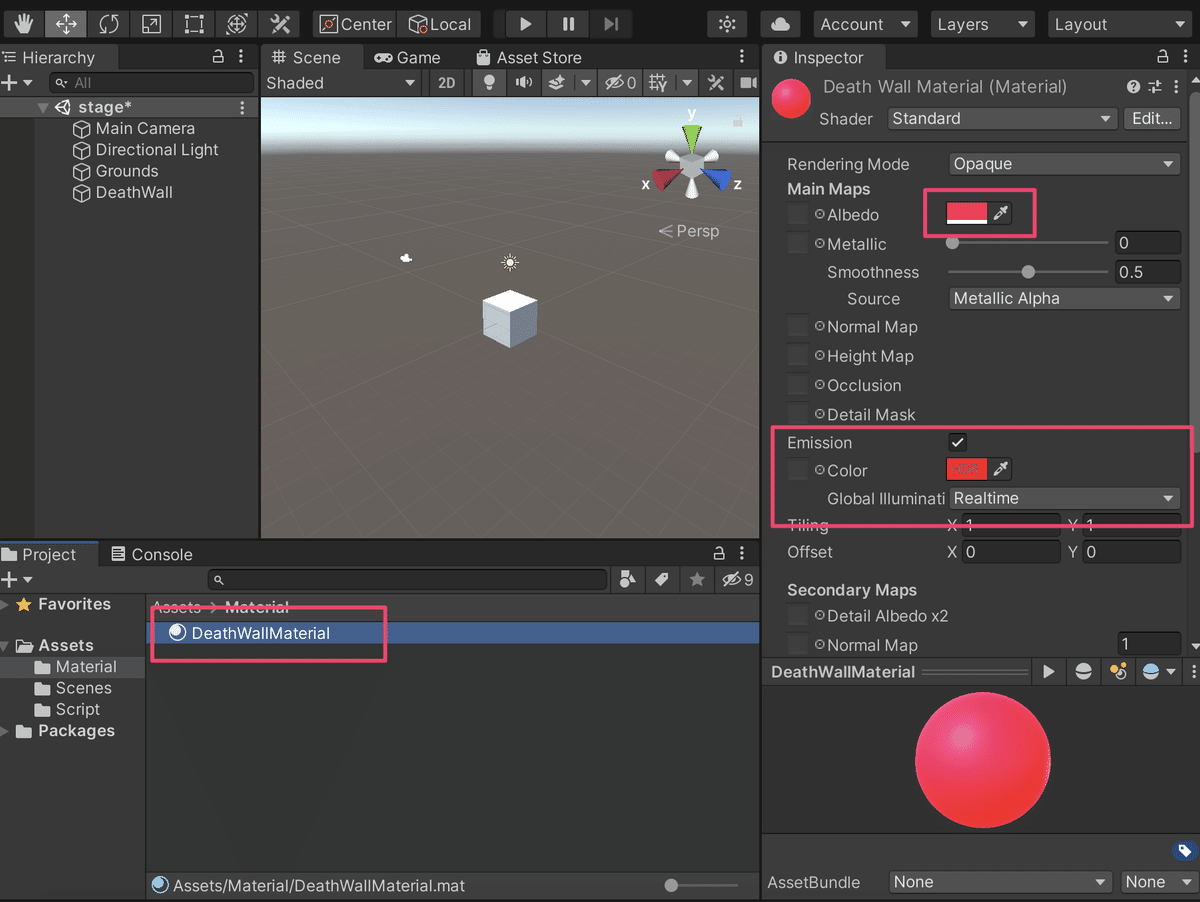Screen dimensions: 1200x902
Task: Expand the Packages folder
Action: click(x=5, y=731)
